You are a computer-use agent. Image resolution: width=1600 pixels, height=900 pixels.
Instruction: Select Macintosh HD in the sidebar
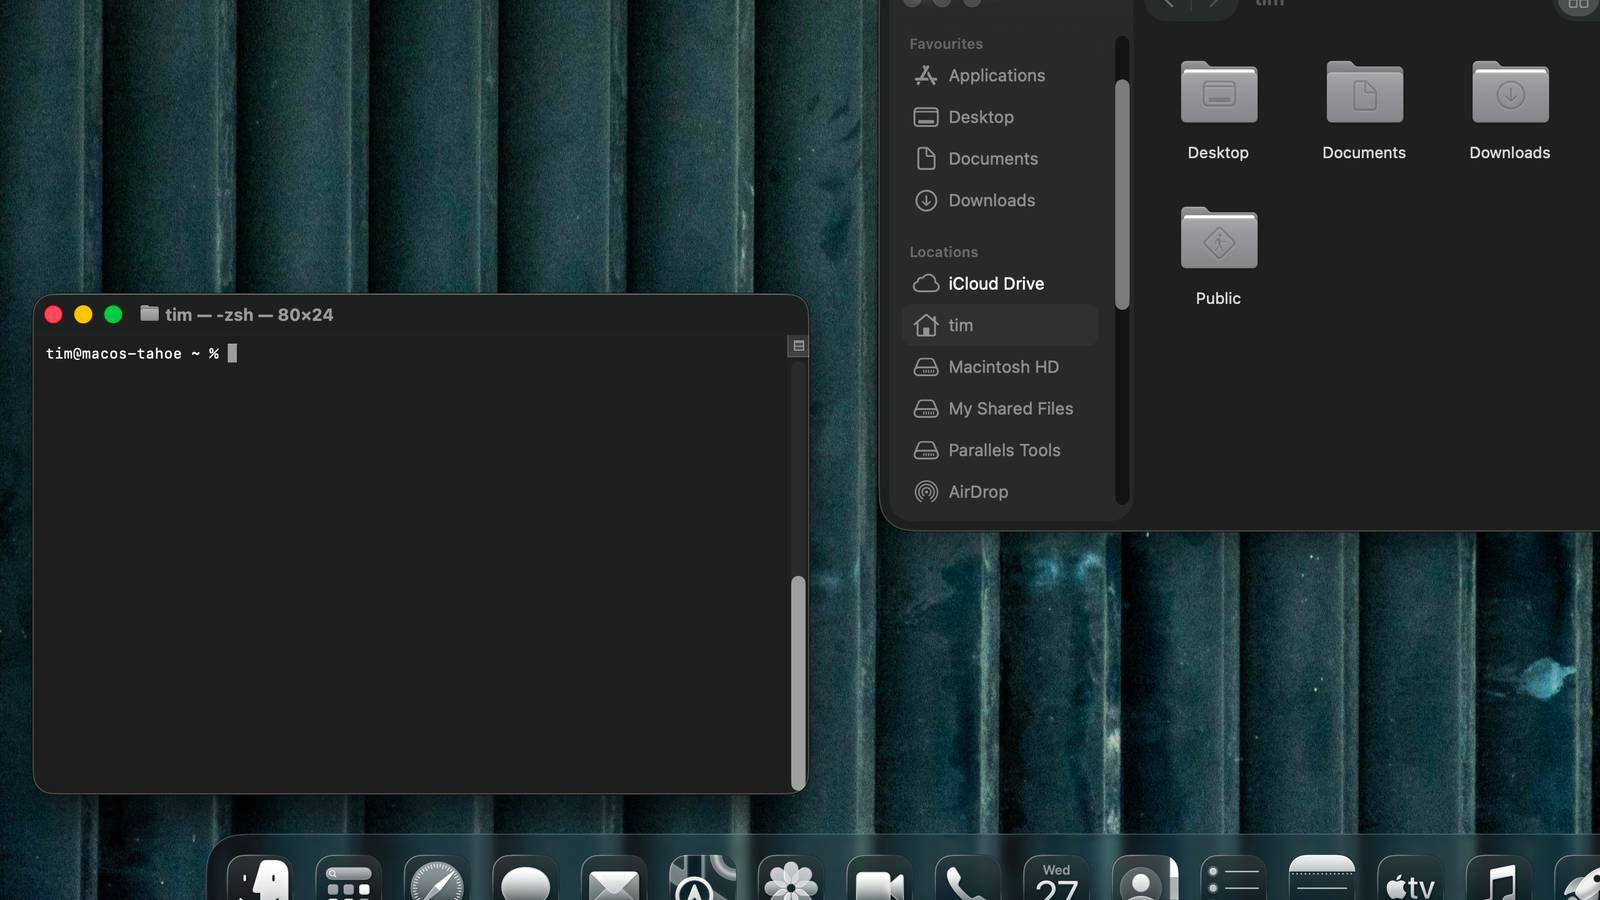(x=1002, y=367)
